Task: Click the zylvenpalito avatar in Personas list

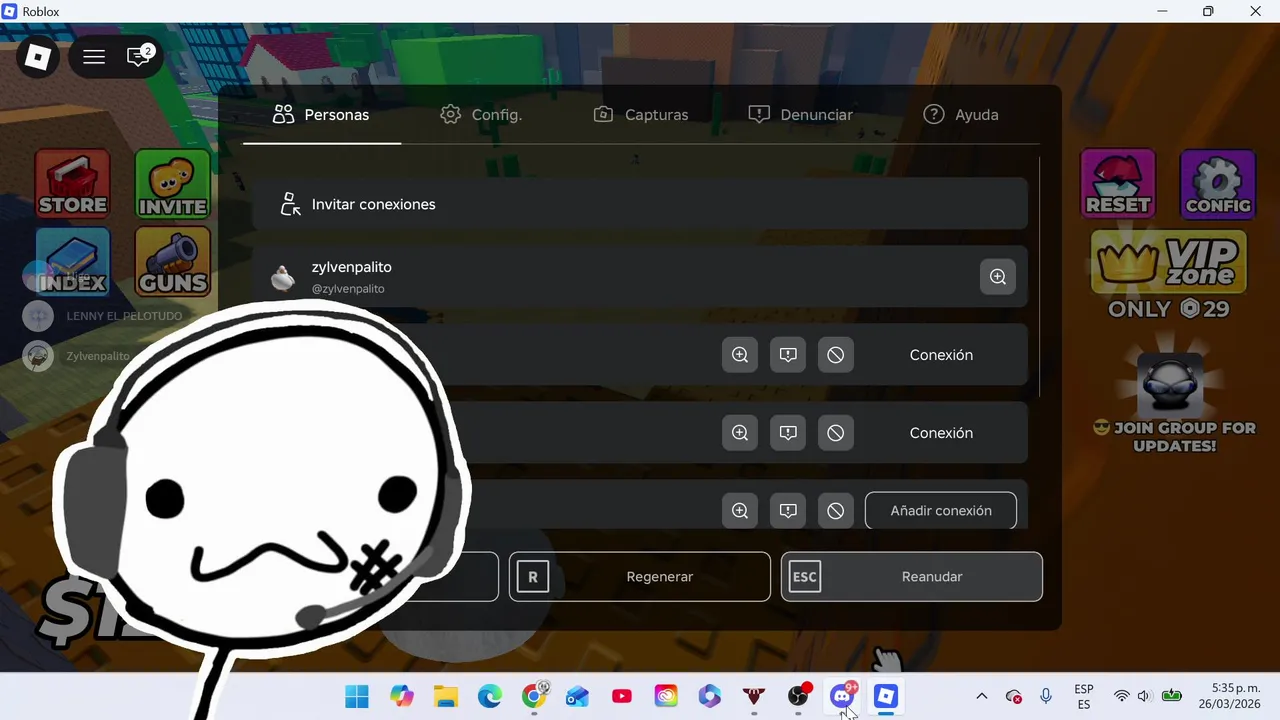Action: [283, 278]
